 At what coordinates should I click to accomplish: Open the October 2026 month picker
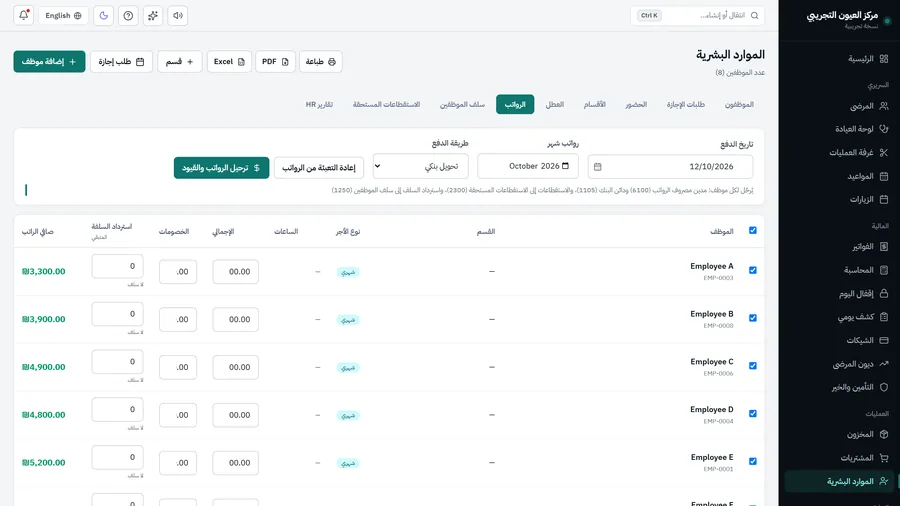(527, 166)
